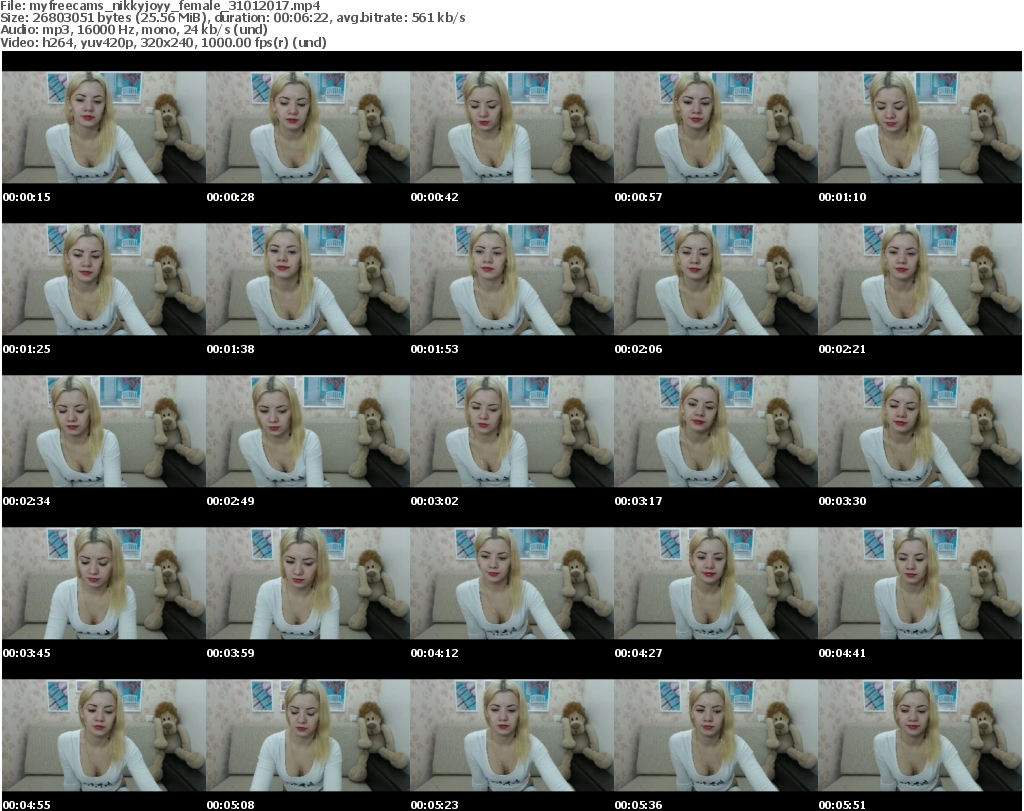The width and height of the screenshot is (1024, 811).
Task: Click the timestamp label 00:05:36
Action: (638, 805)
